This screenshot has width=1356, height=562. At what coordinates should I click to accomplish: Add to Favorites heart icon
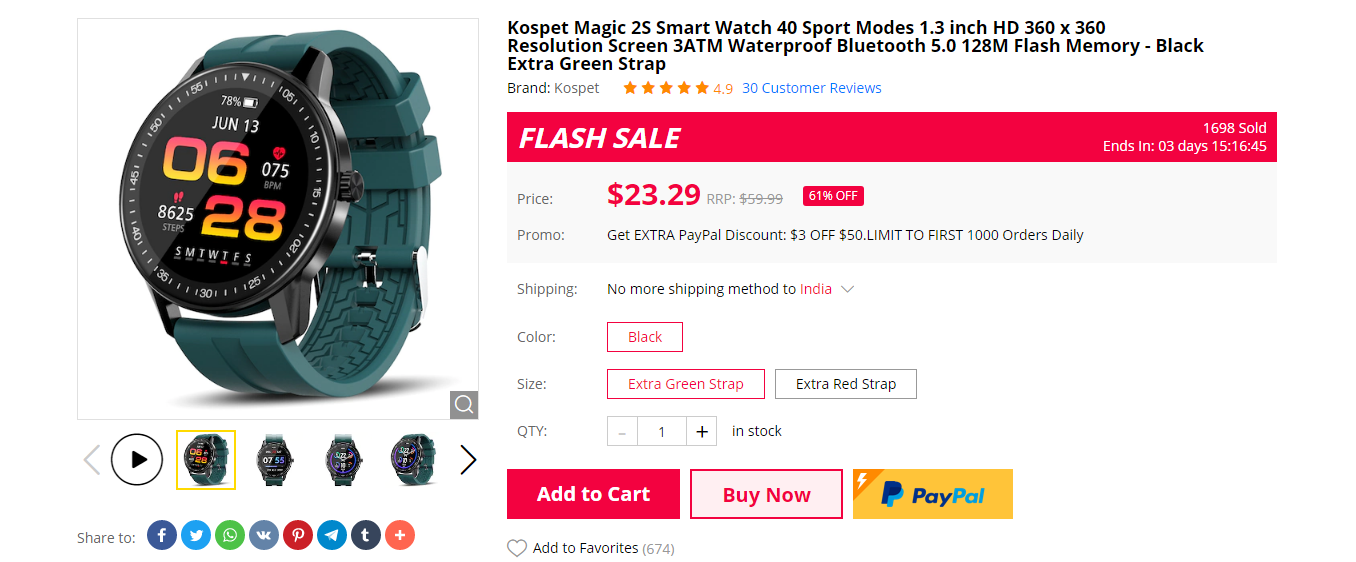coord(517,548)
